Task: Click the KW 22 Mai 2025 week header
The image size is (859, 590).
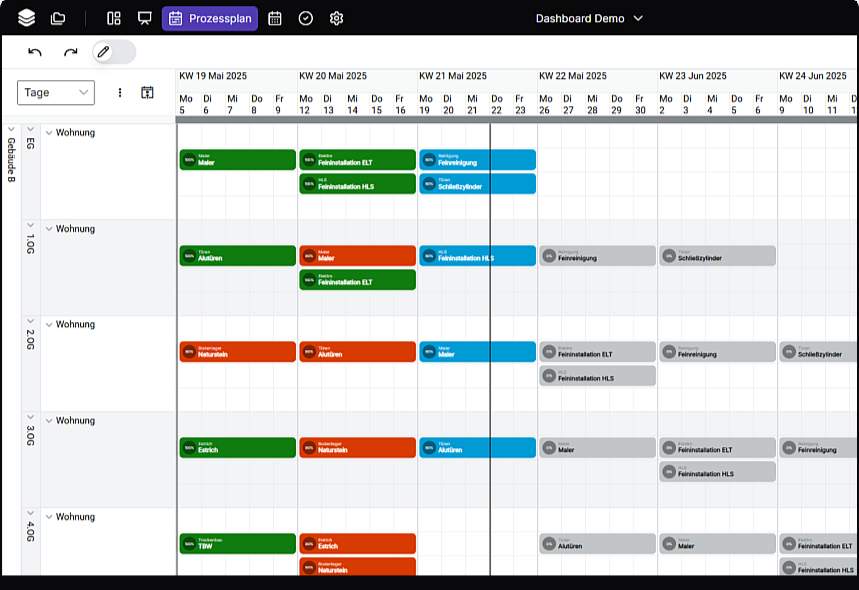Action: (x=573, y=76)
